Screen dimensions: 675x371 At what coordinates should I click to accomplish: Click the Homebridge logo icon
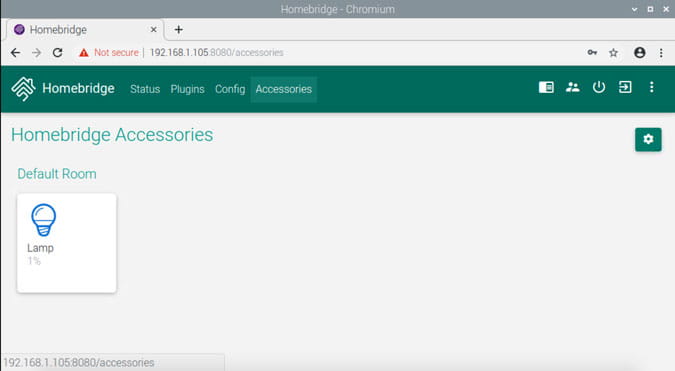tap(23, 89)
